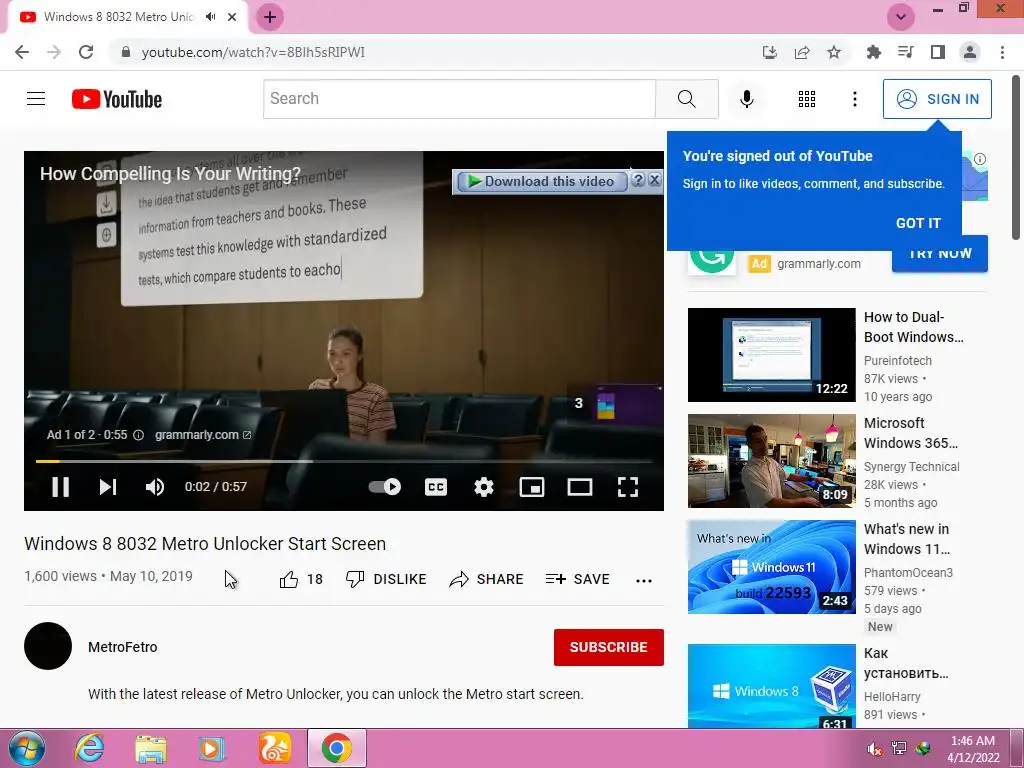Click What's new in Windows 11 title
The width and height of the screenshot is (1024, 768).
906,539
